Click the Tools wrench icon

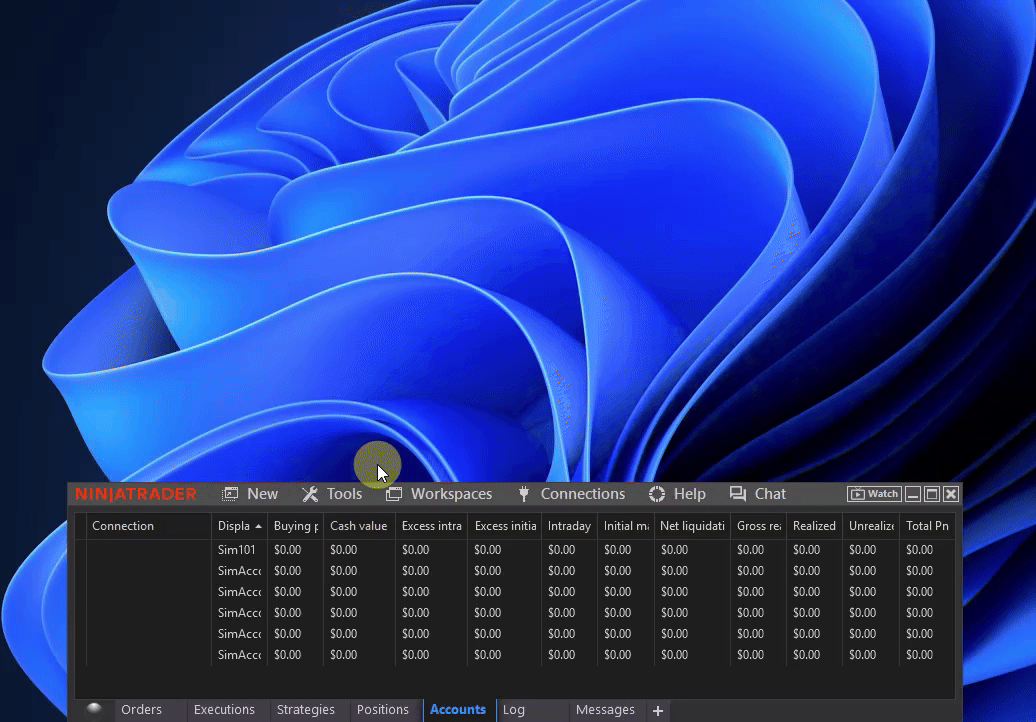click(x=310, y=494)
